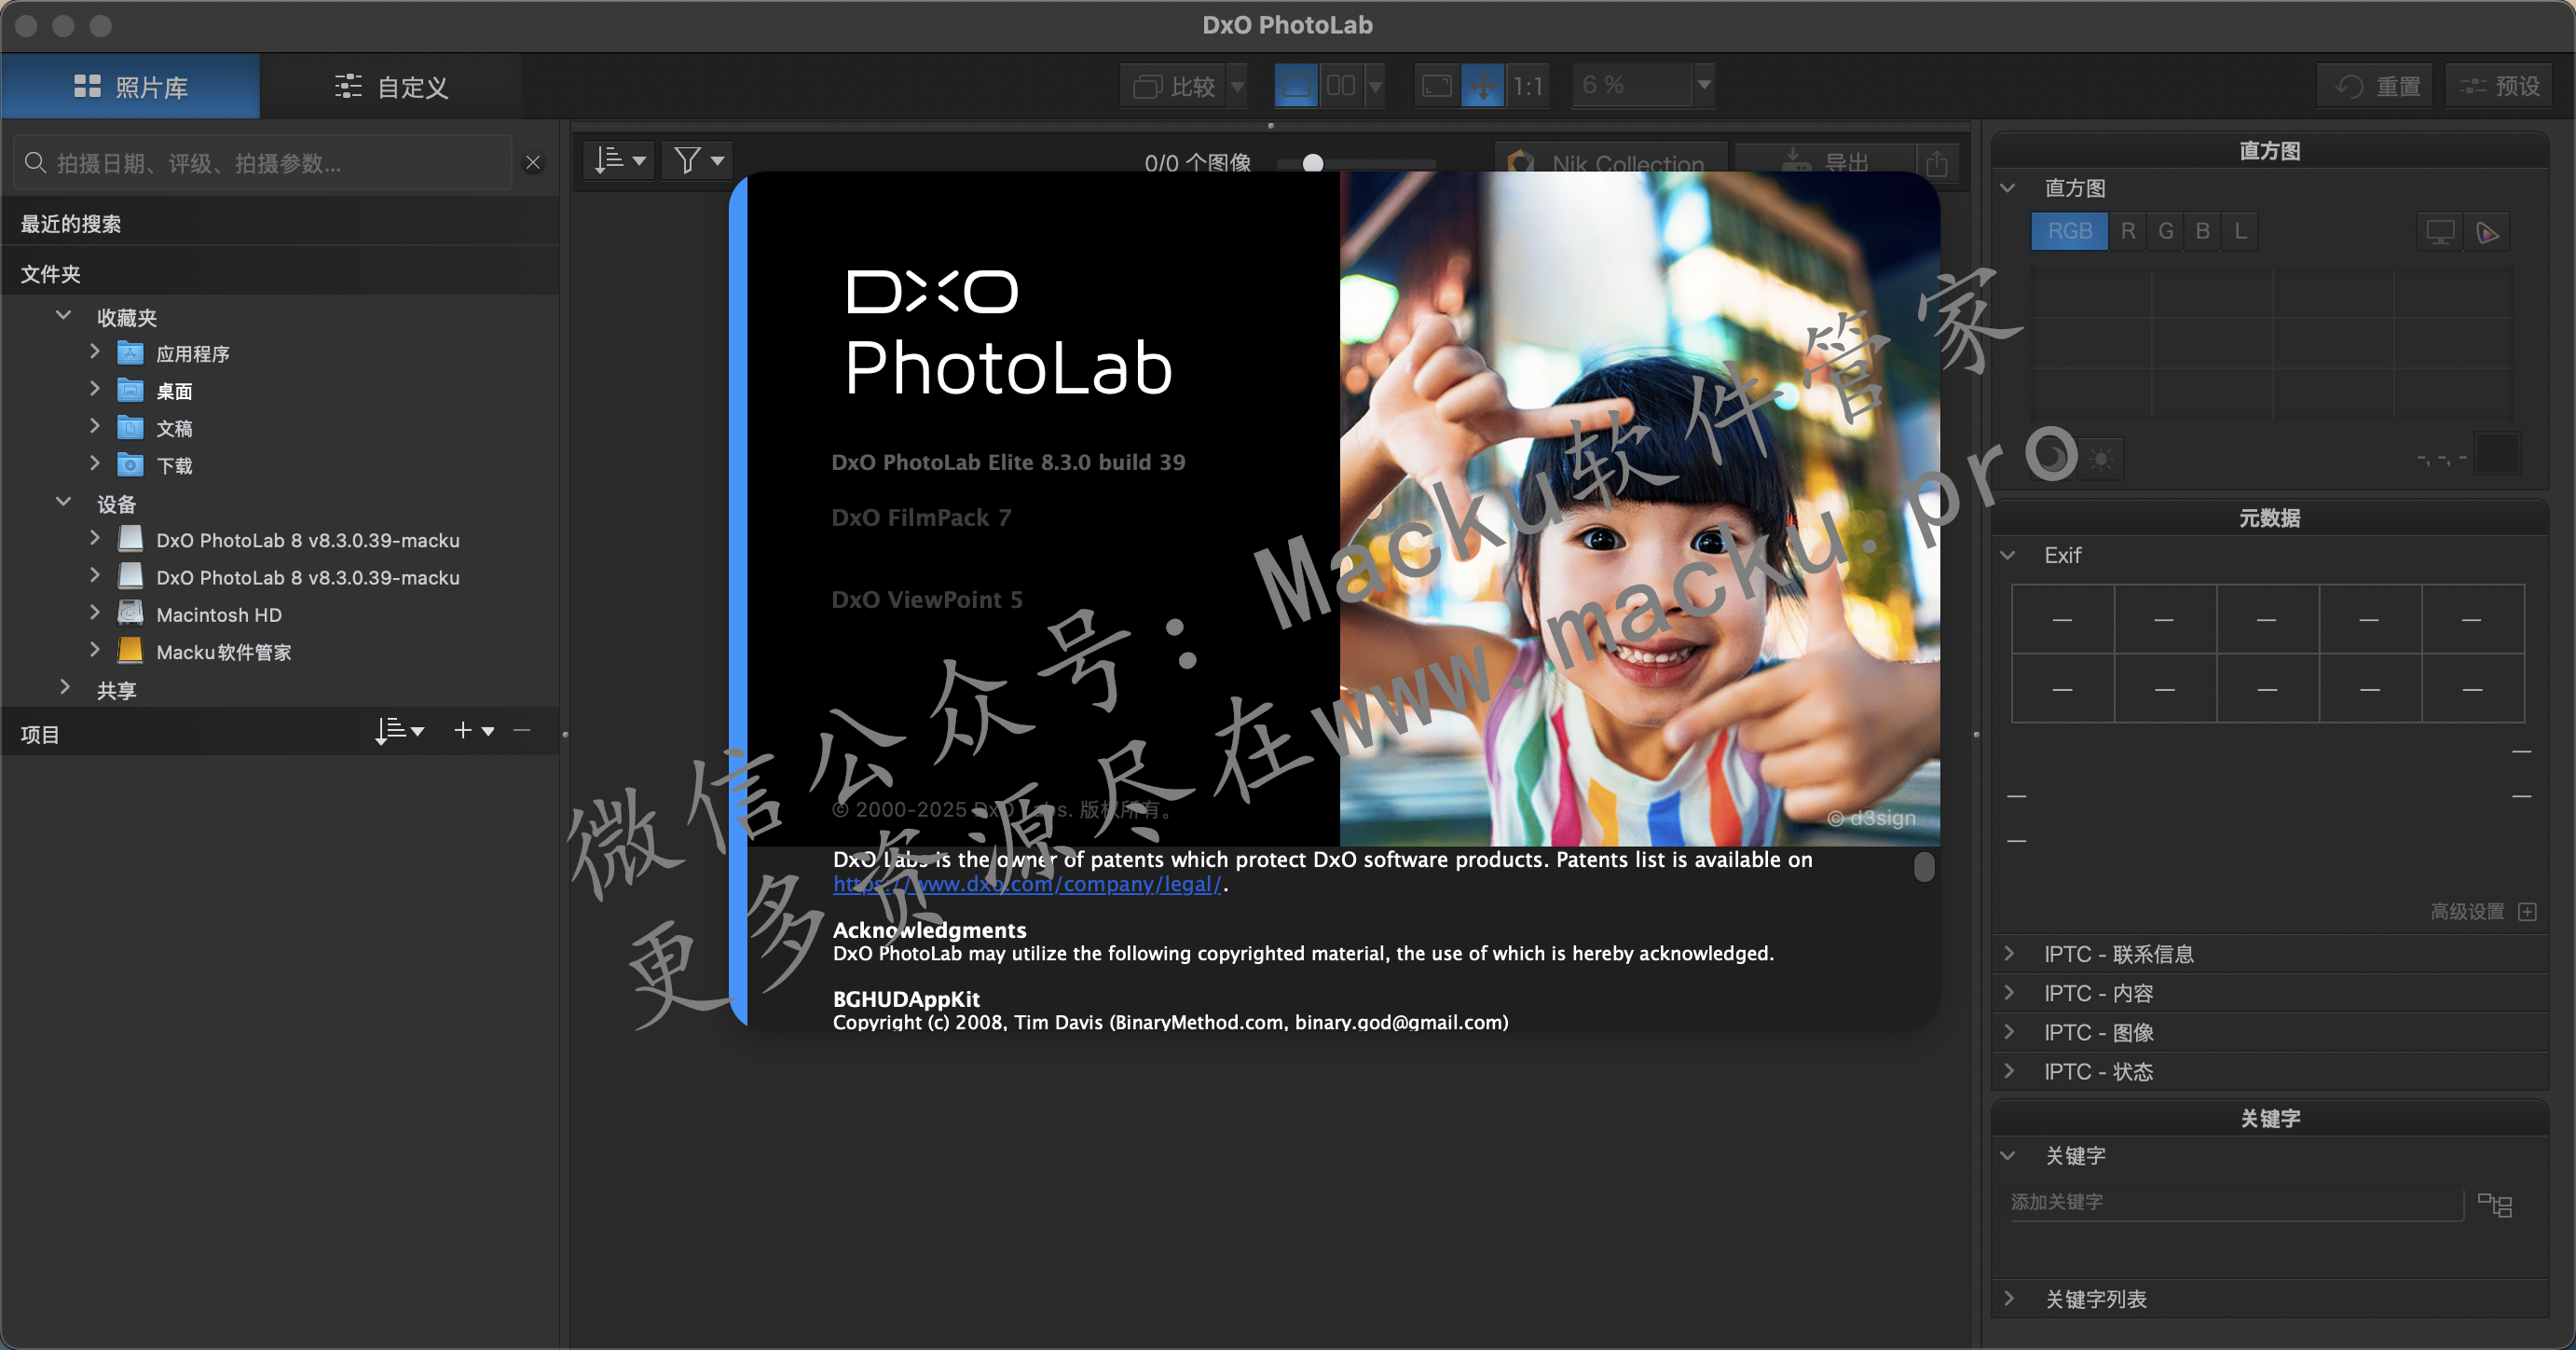The height and width of the screenshot is (1350, 2576).
Task: Collapse the 设备 devices tree
Action: pyautogui.click(x=63, y=502)
